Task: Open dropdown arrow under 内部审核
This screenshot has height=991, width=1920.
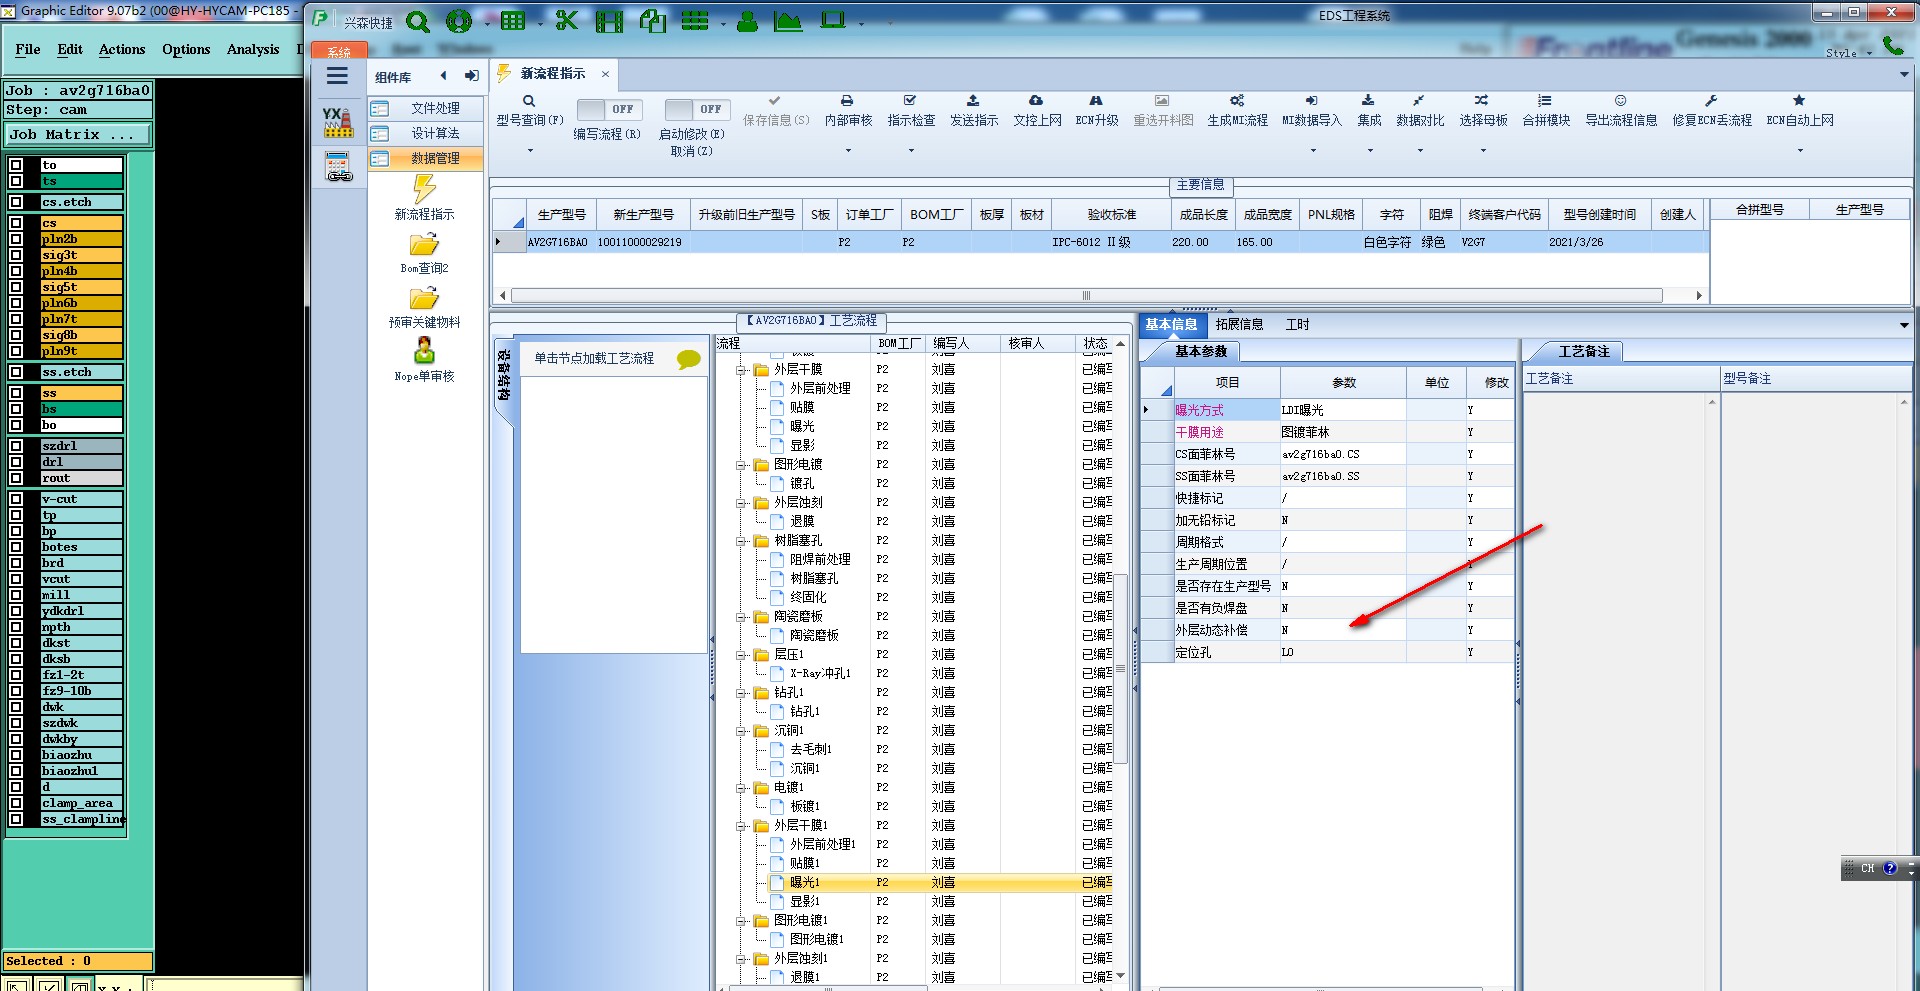Action: (848, 151)
